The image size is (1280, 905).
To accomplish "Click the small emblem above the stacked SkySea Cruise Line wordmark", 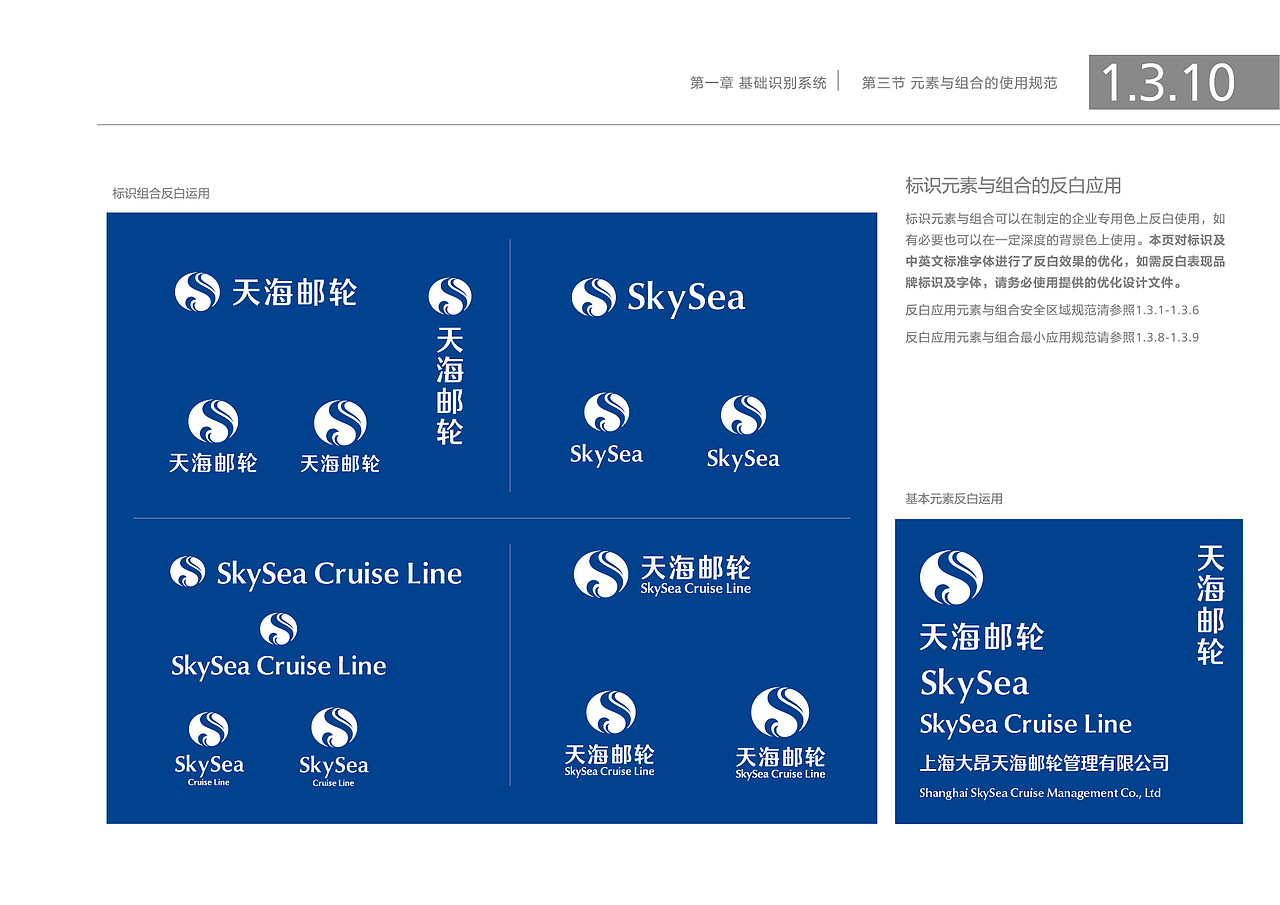I will [x=279, y=629].
